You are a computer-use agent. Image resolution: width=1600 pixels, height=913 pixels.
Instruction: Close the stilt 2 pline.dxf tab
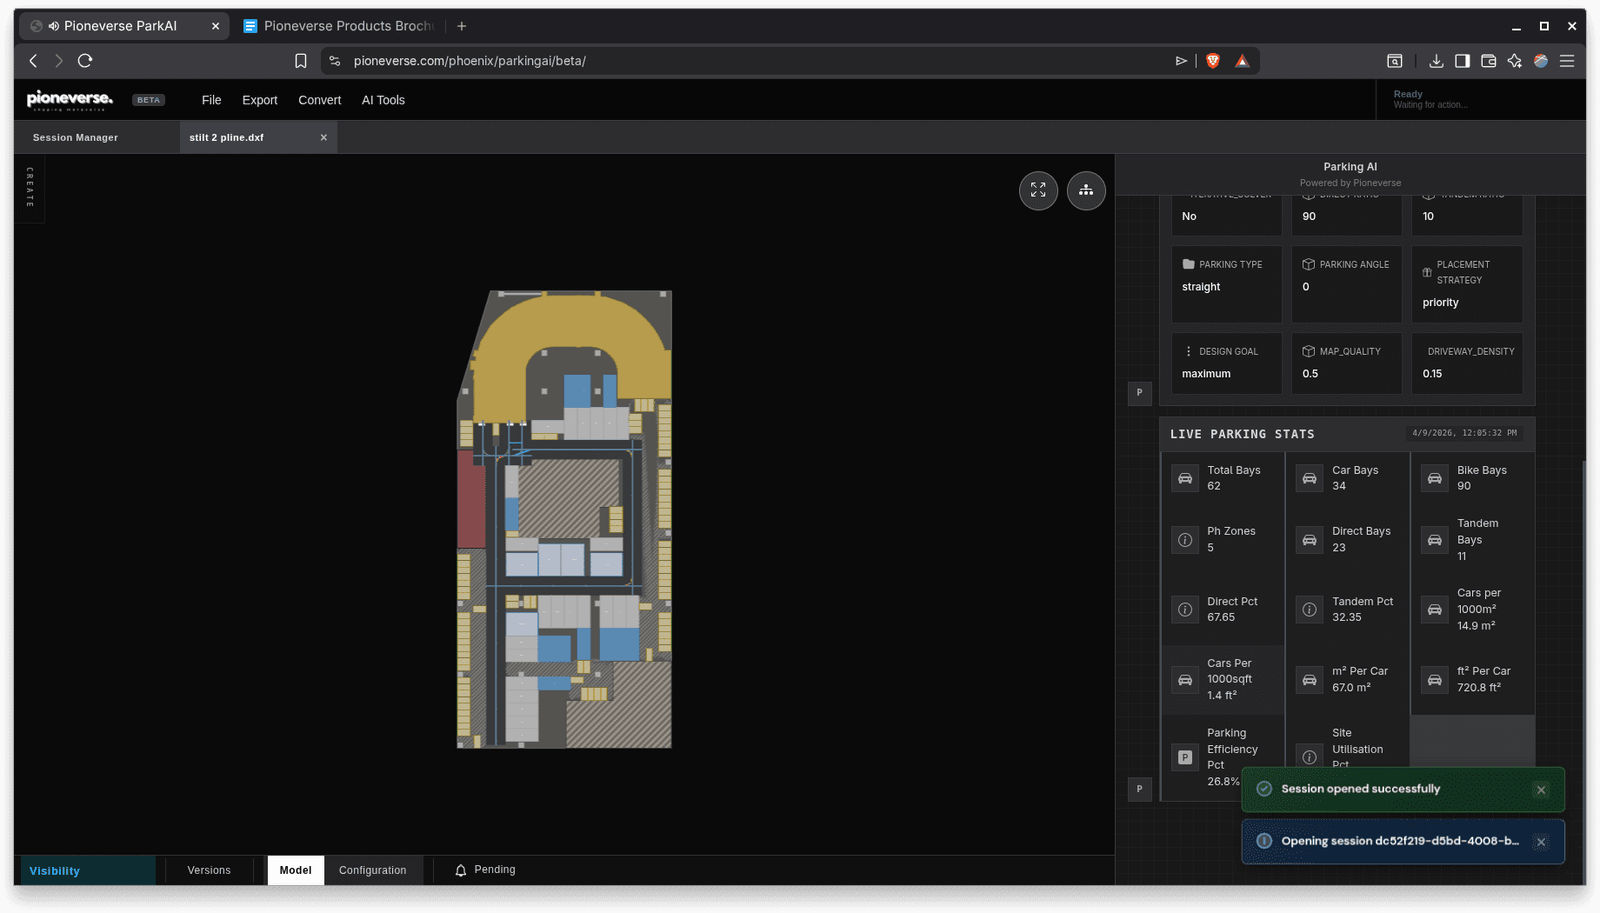324,138
